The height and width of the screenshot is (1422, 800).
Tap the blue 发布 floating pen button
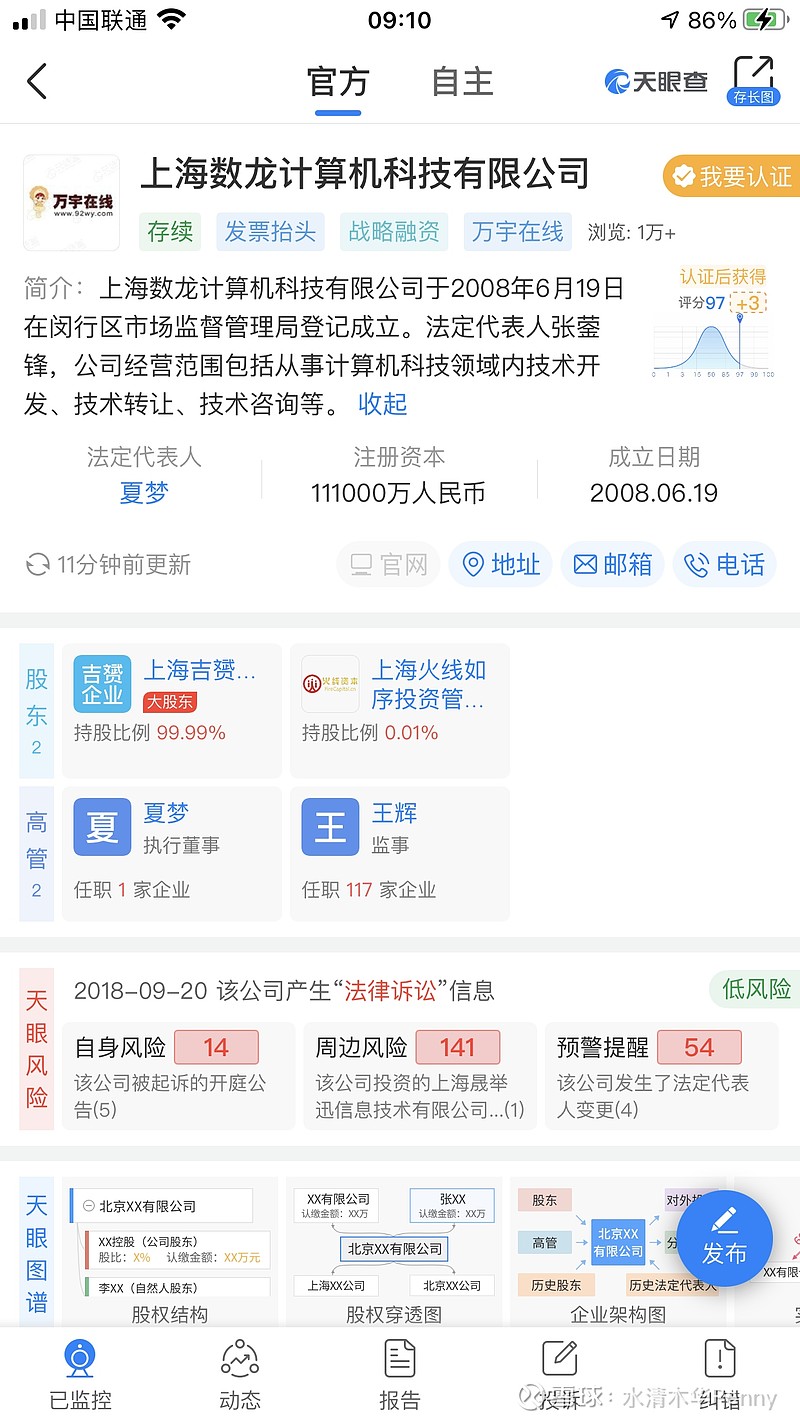click(725, 1238)
